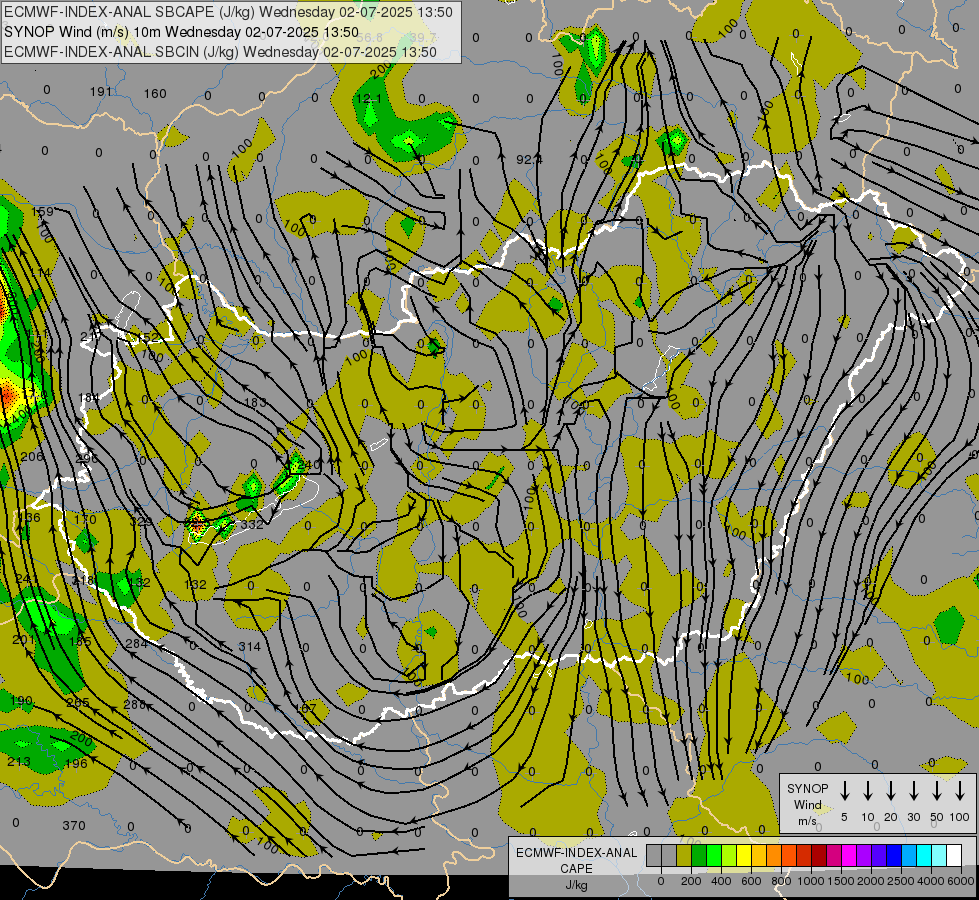
Task: Pick the cyan swatch near 4000
Action: (923, 855)
